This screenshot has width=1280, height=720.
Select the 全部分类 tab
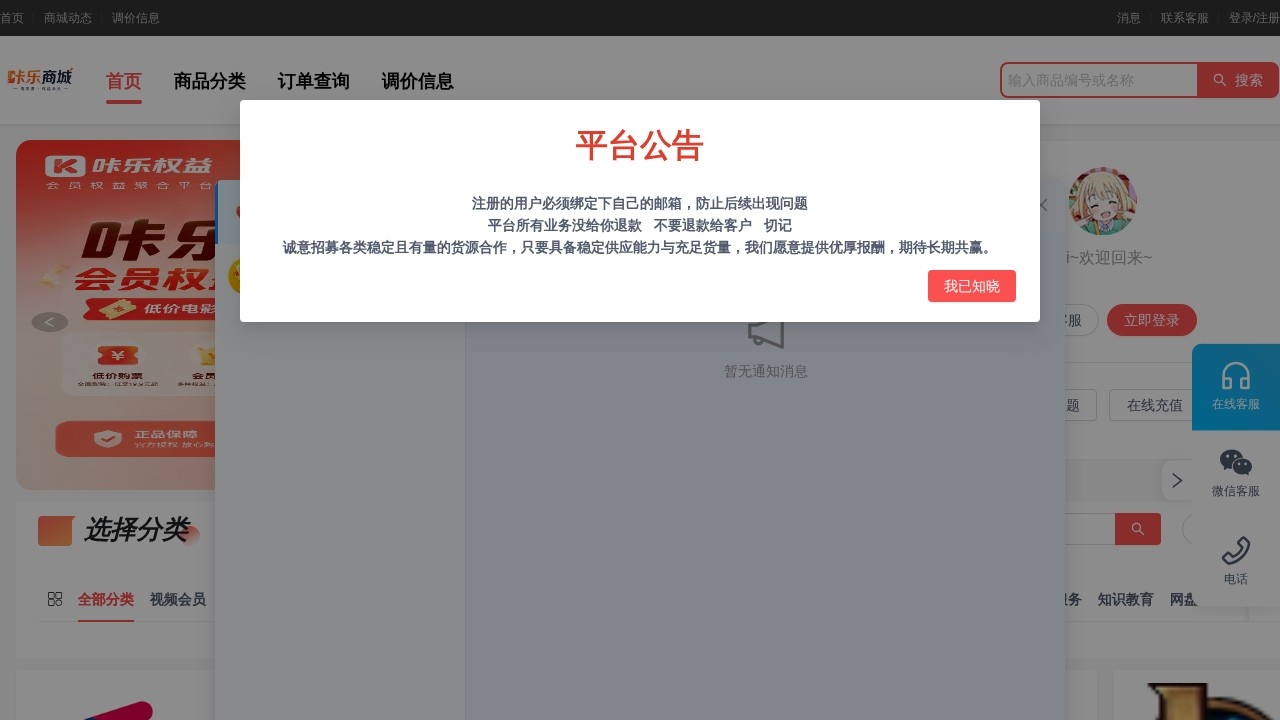point(106,599)
